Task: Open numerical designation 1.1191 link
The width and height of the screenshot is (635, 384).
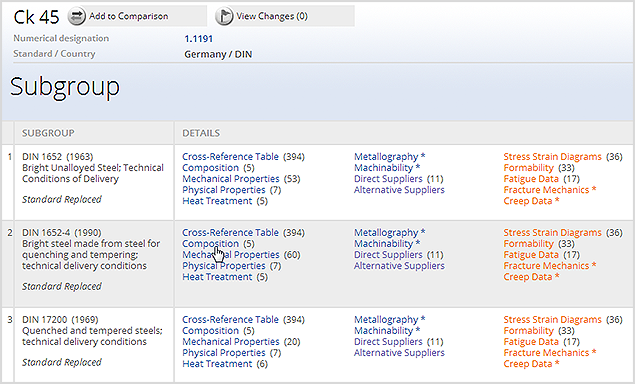Action: tap(198, 39)
